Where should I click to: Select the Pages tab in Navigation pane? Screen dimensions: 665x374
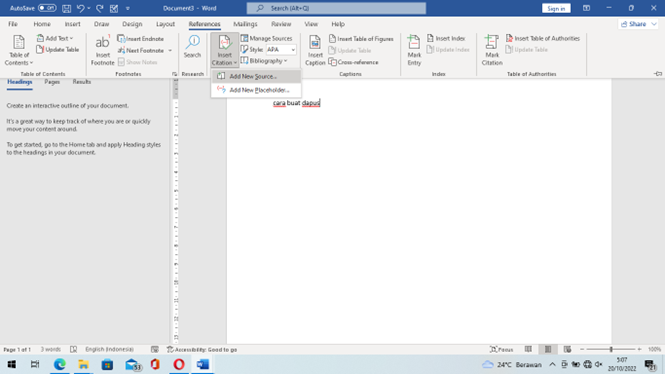point(52,82)
